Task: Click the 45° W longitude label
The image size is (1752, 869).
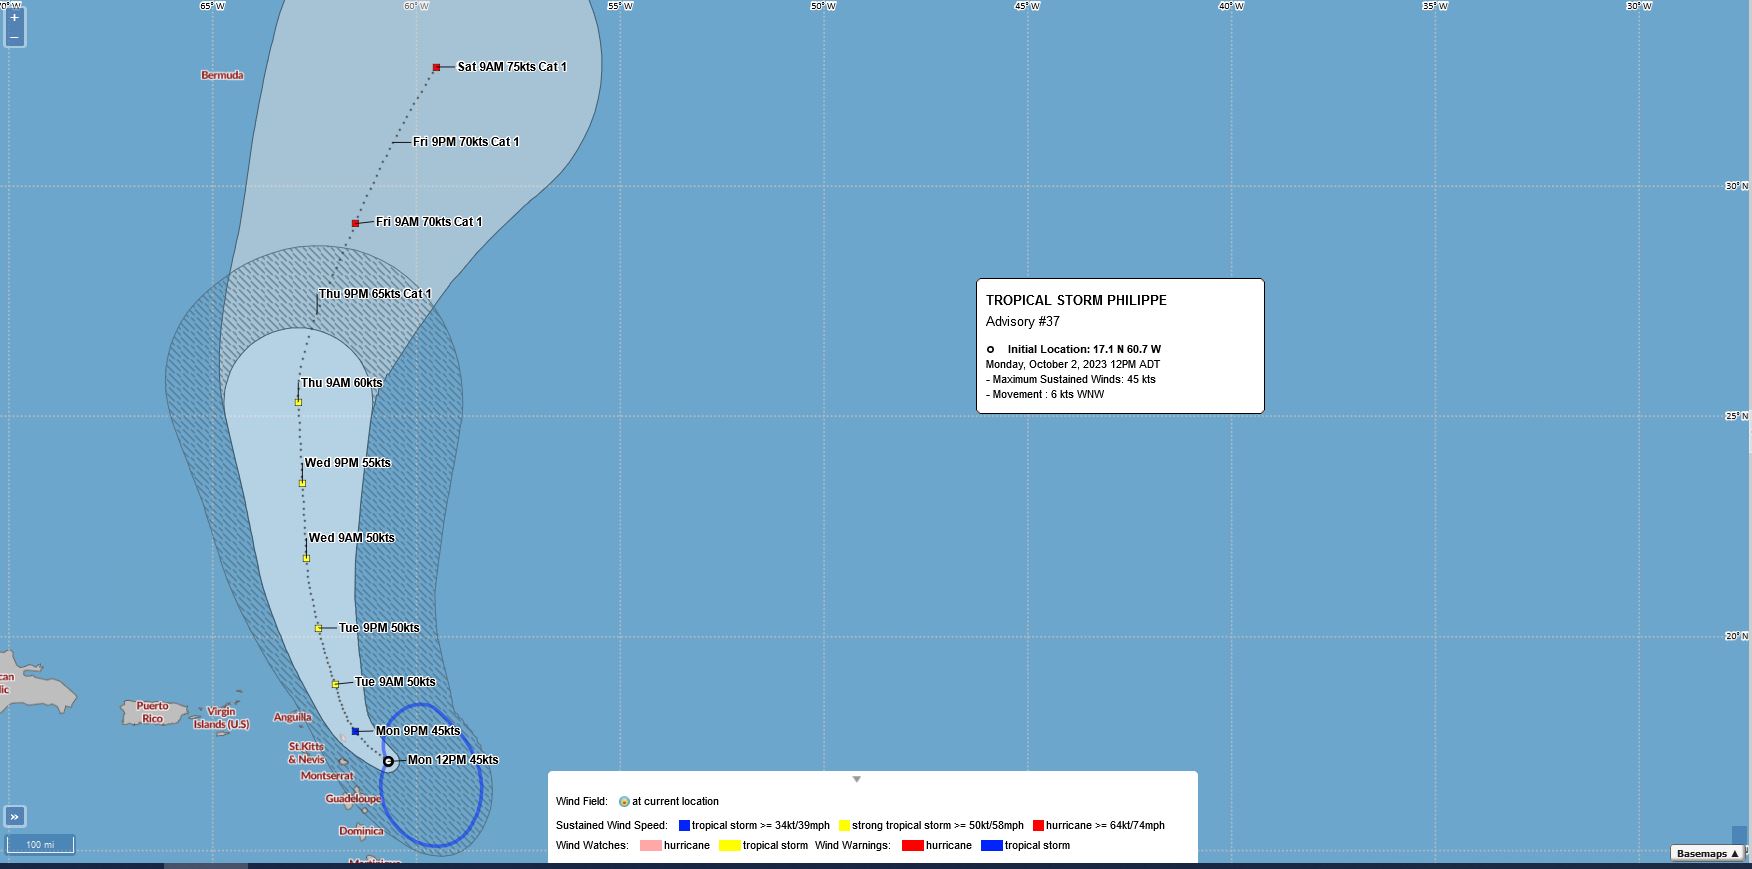Action: [1027, 6]
